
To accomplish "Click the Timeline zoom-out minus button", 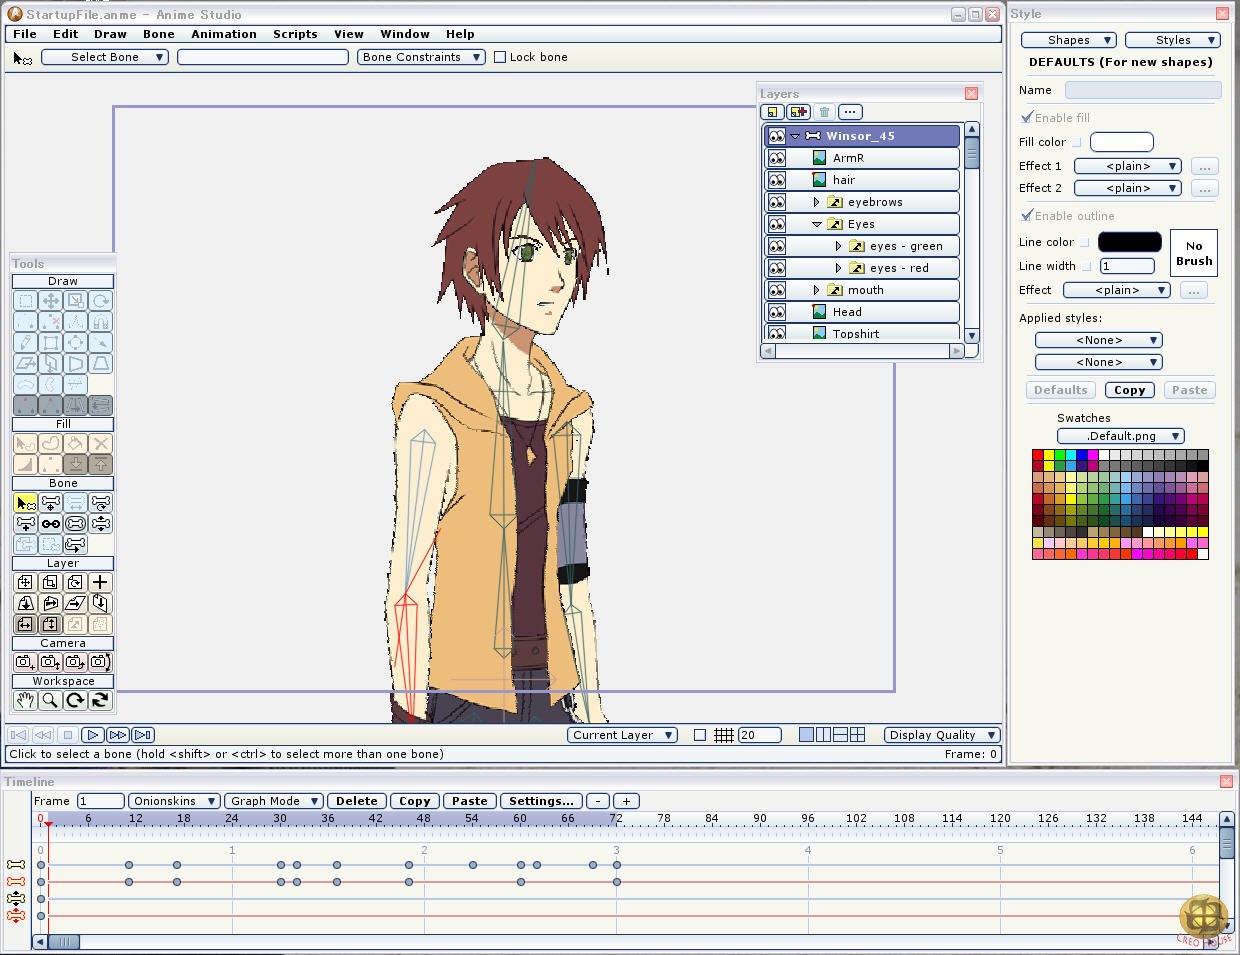I will click(598, 801).
